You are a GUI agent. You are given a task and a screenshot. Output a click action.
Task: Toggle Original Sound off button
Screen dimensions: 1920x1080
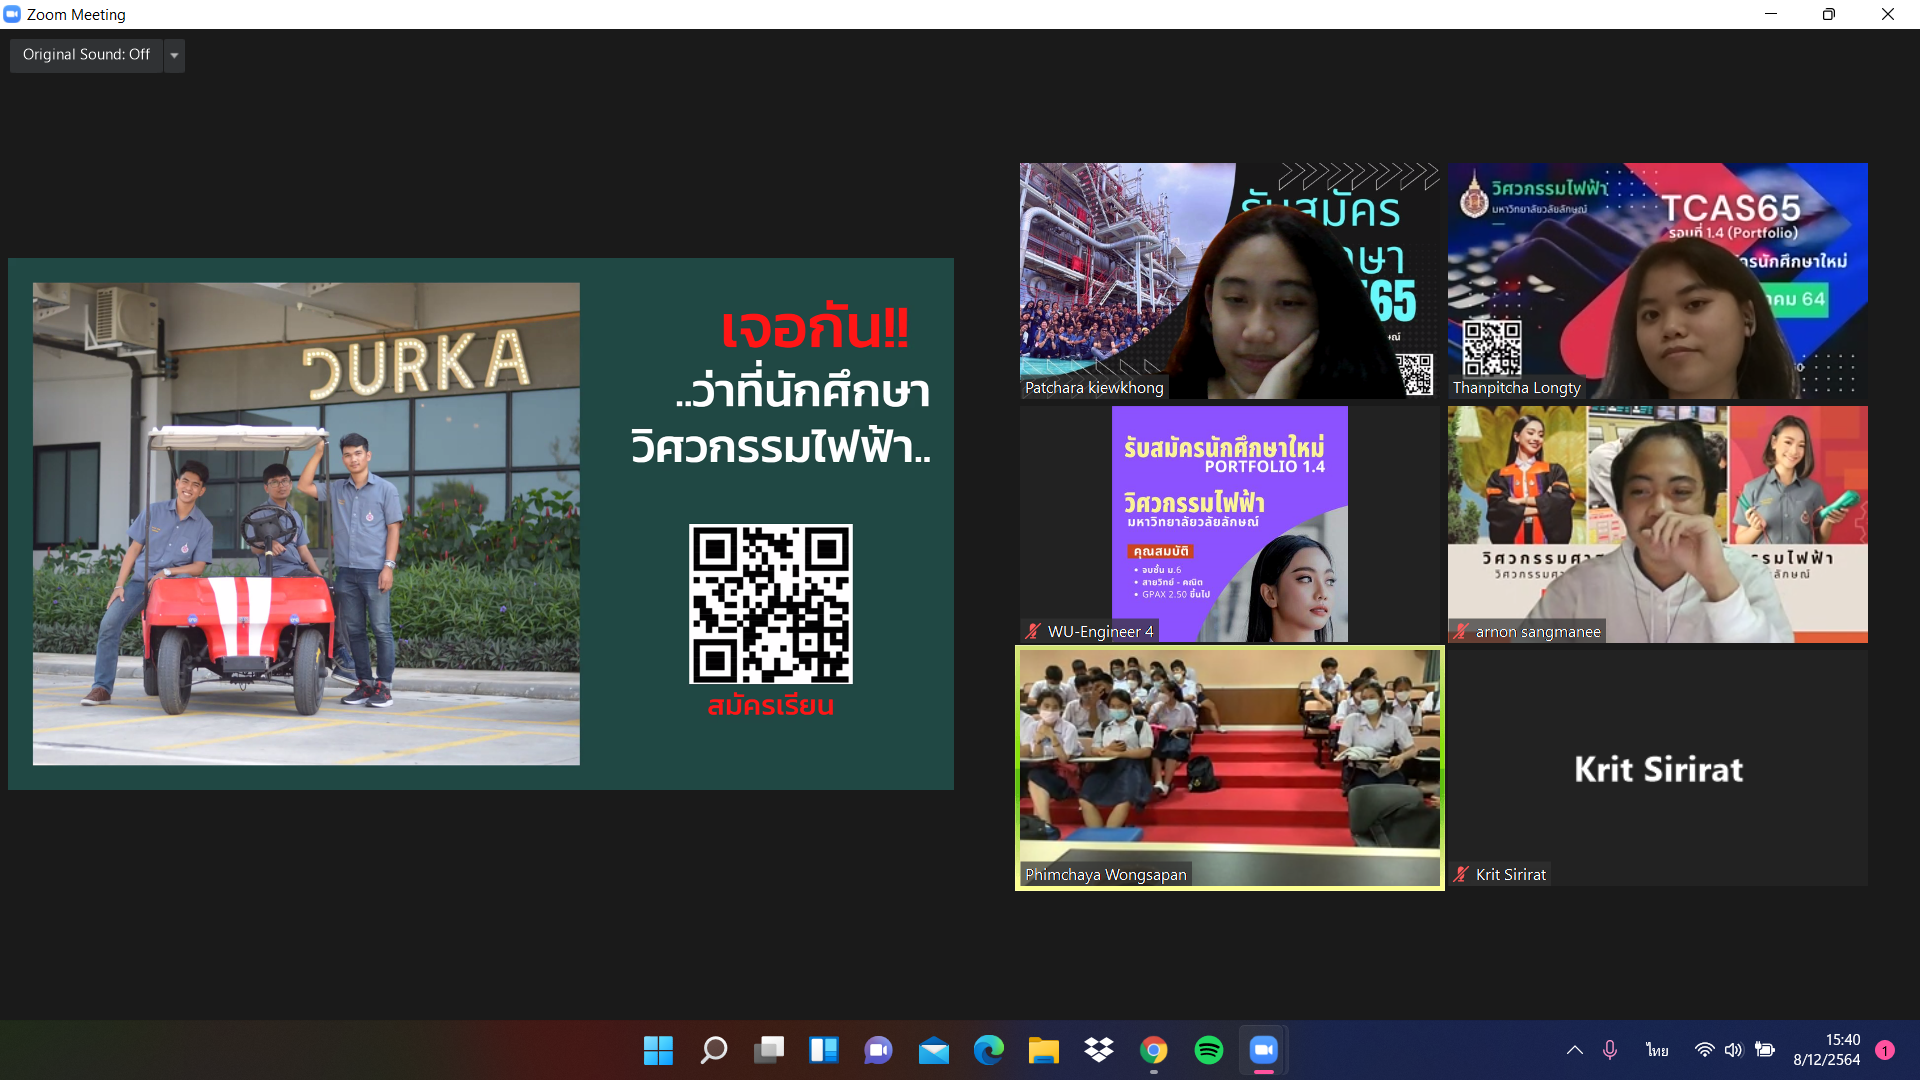coord(86,55)
